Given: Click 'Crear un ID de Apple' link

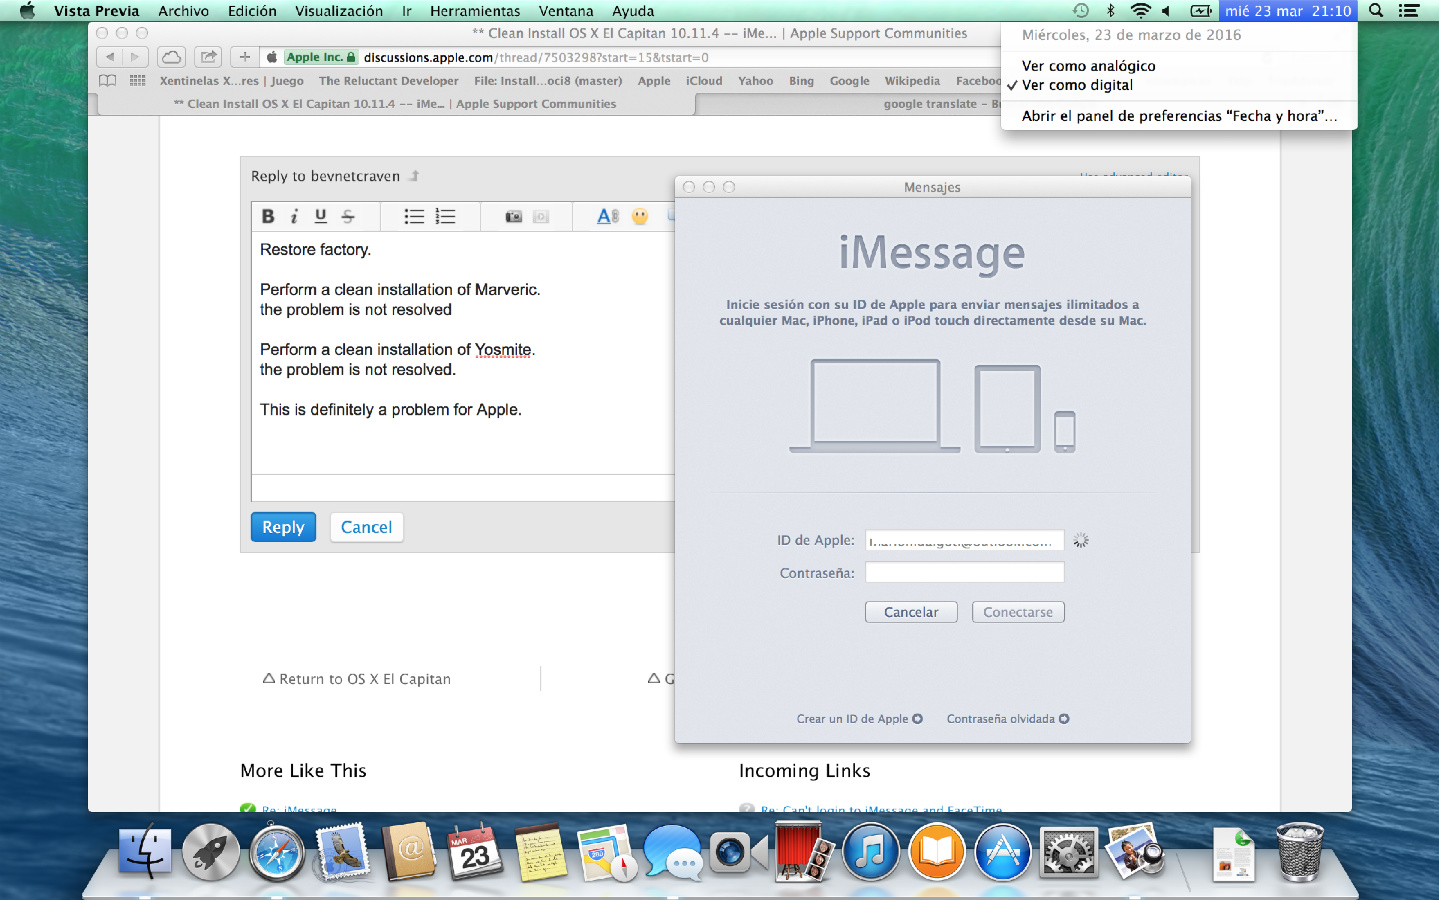Looking at the screenshot, I should click(860, 719).
